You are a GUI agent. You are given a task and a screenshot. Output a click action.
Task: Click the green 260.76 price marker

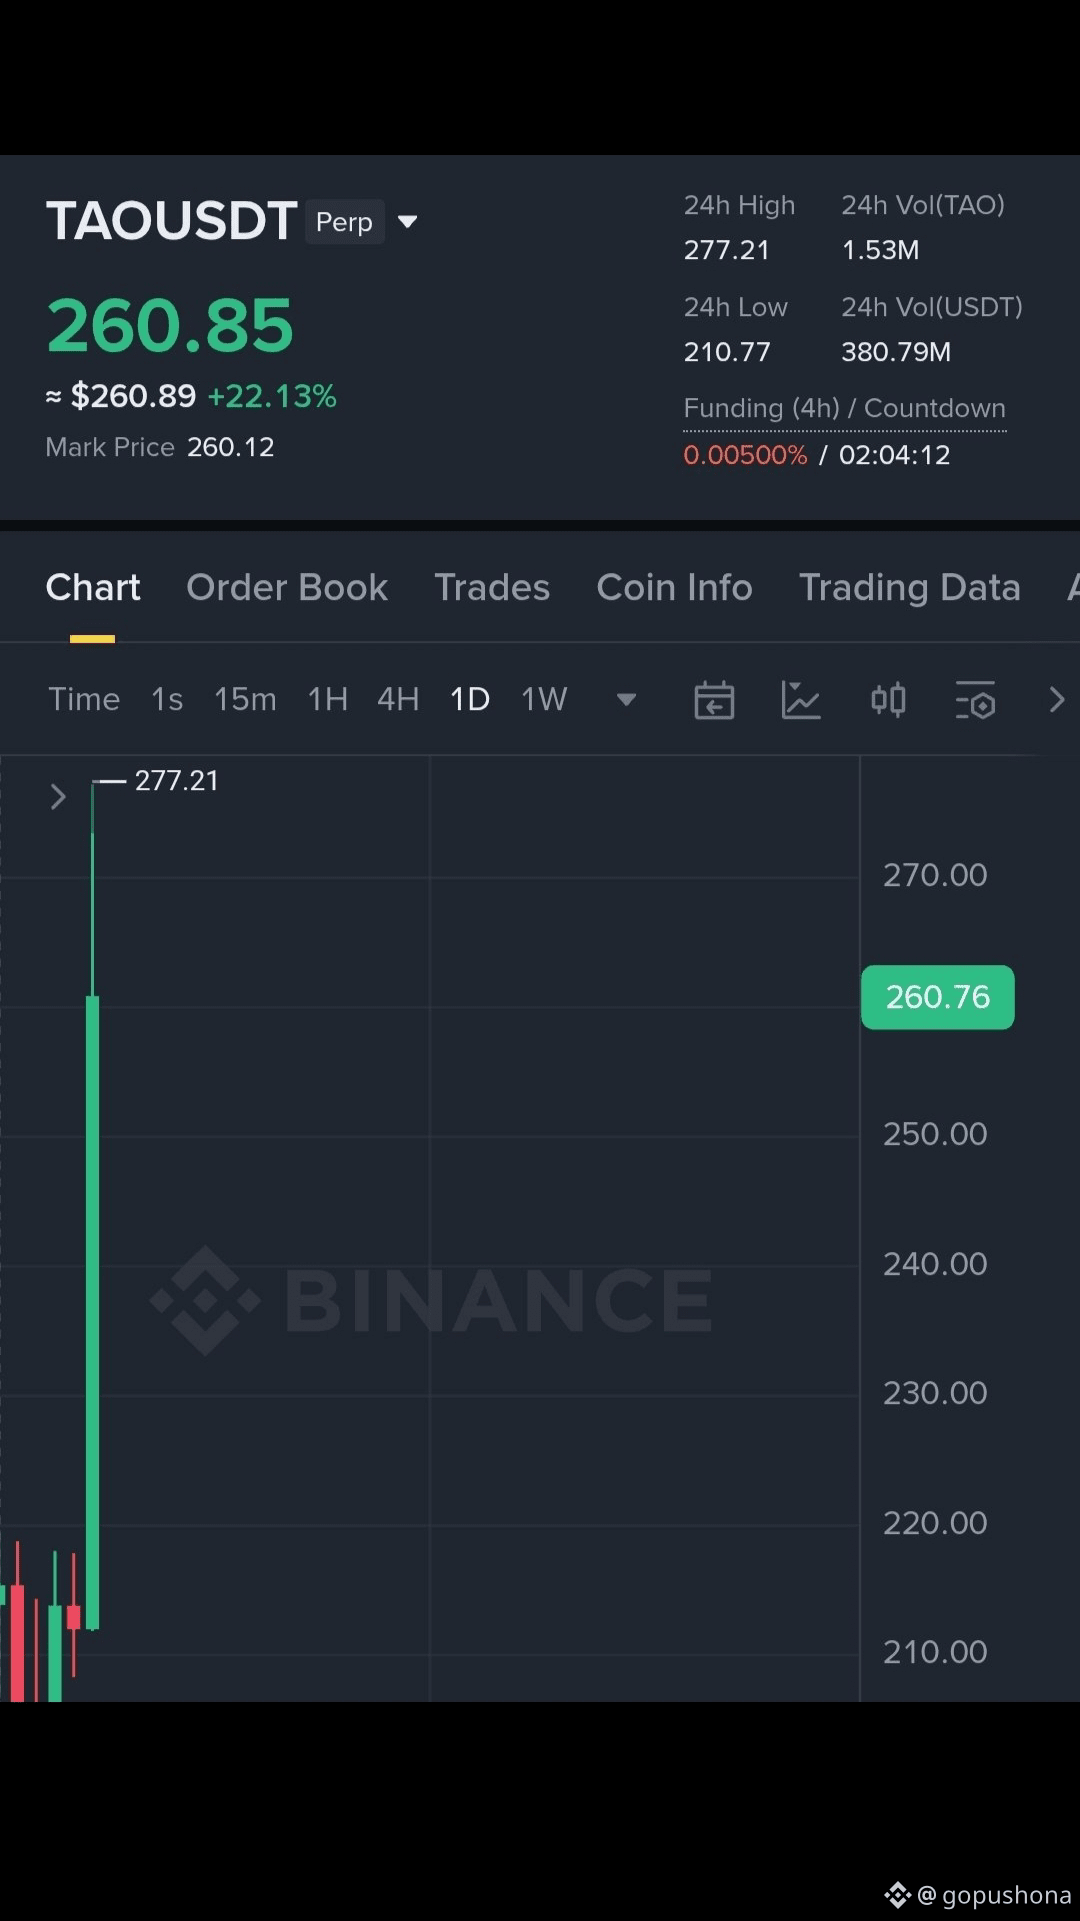938,997
